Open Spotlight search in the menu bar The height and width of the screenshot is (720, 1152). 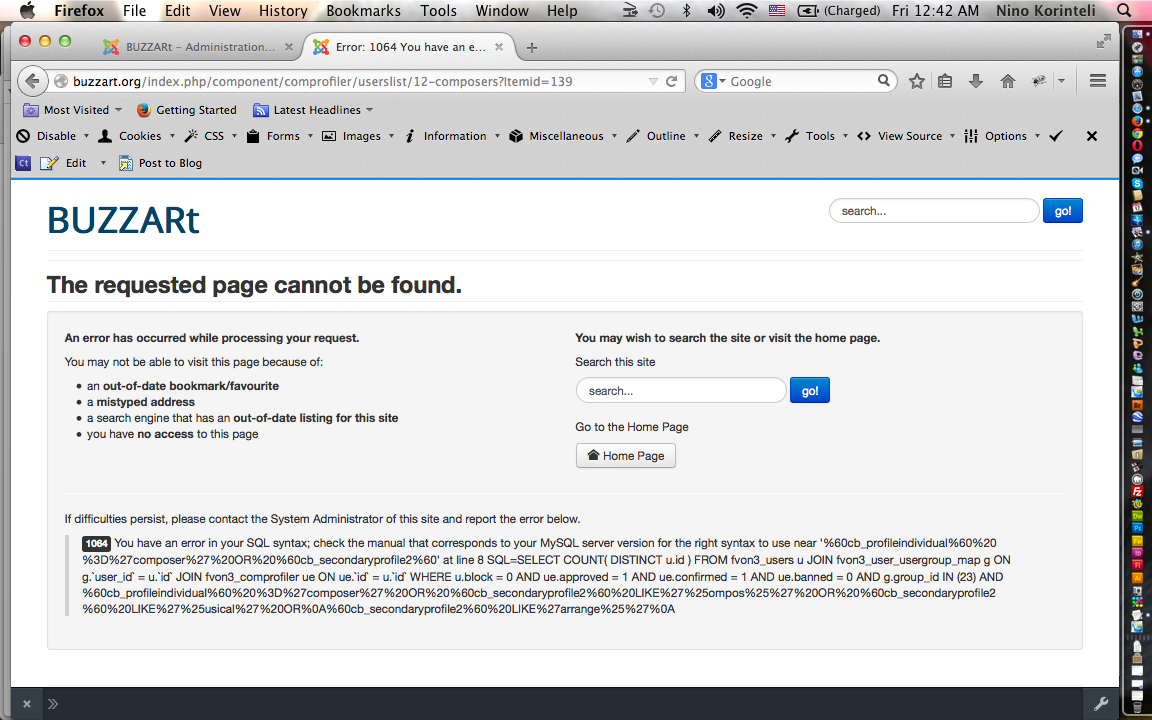pyautogui.click(x=1124, y=10)
